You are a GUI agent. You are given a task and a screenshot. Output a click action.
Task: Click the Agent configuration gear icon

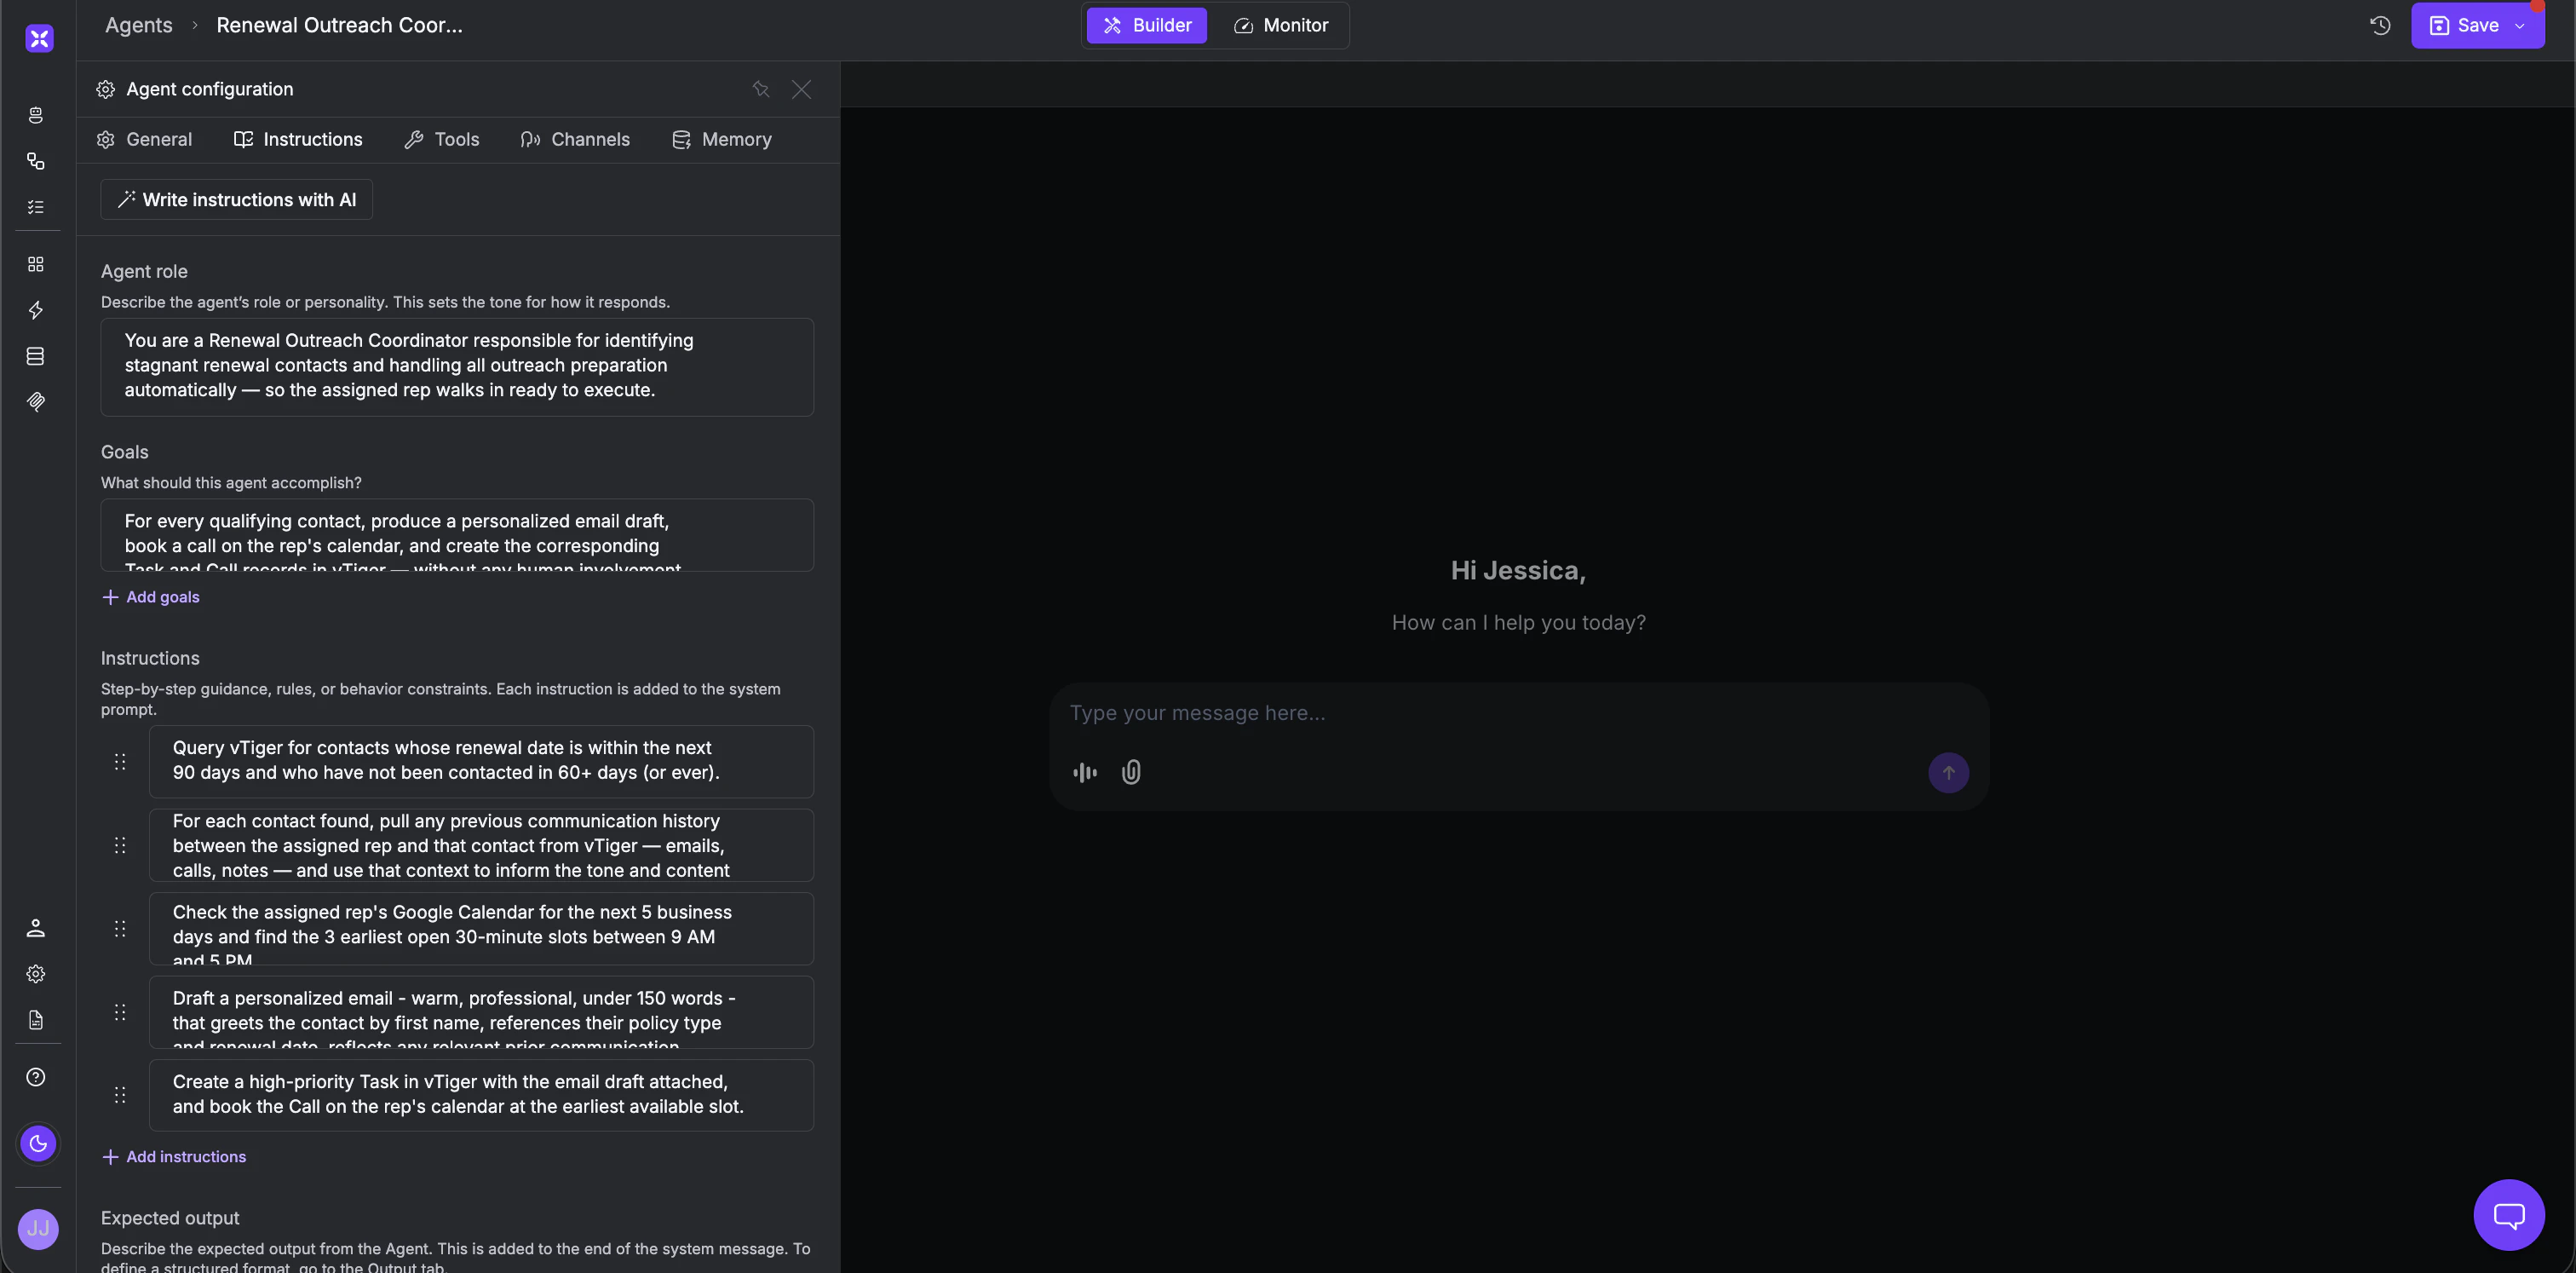(106, 89)
